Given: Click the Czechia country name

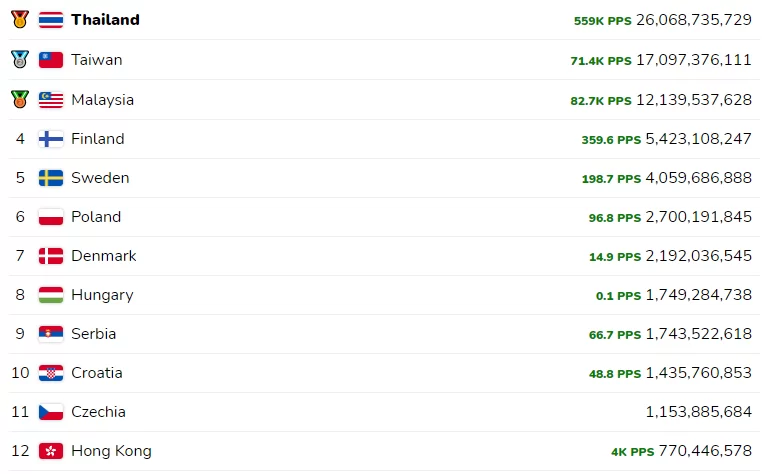Looking at the screenshot, I should tap(98, 412).
